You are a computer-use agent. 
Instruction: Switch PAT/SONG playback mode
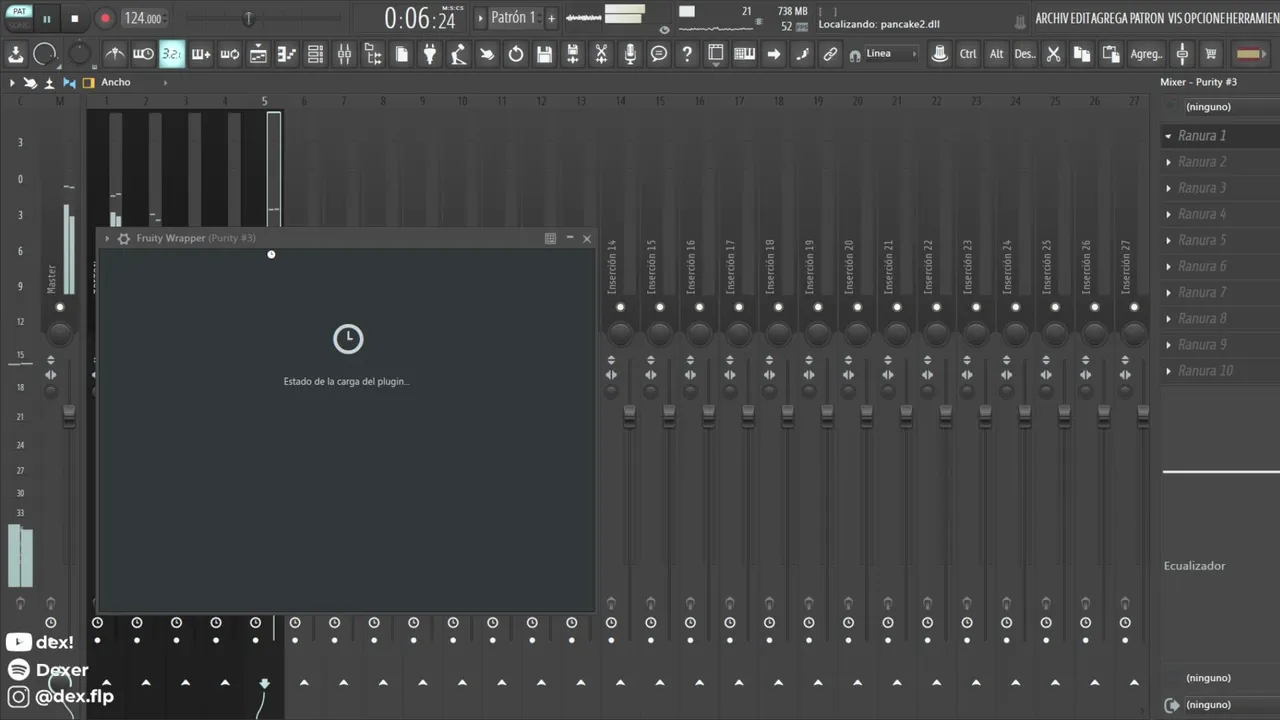pyautogui.click(x=19, y=17)
